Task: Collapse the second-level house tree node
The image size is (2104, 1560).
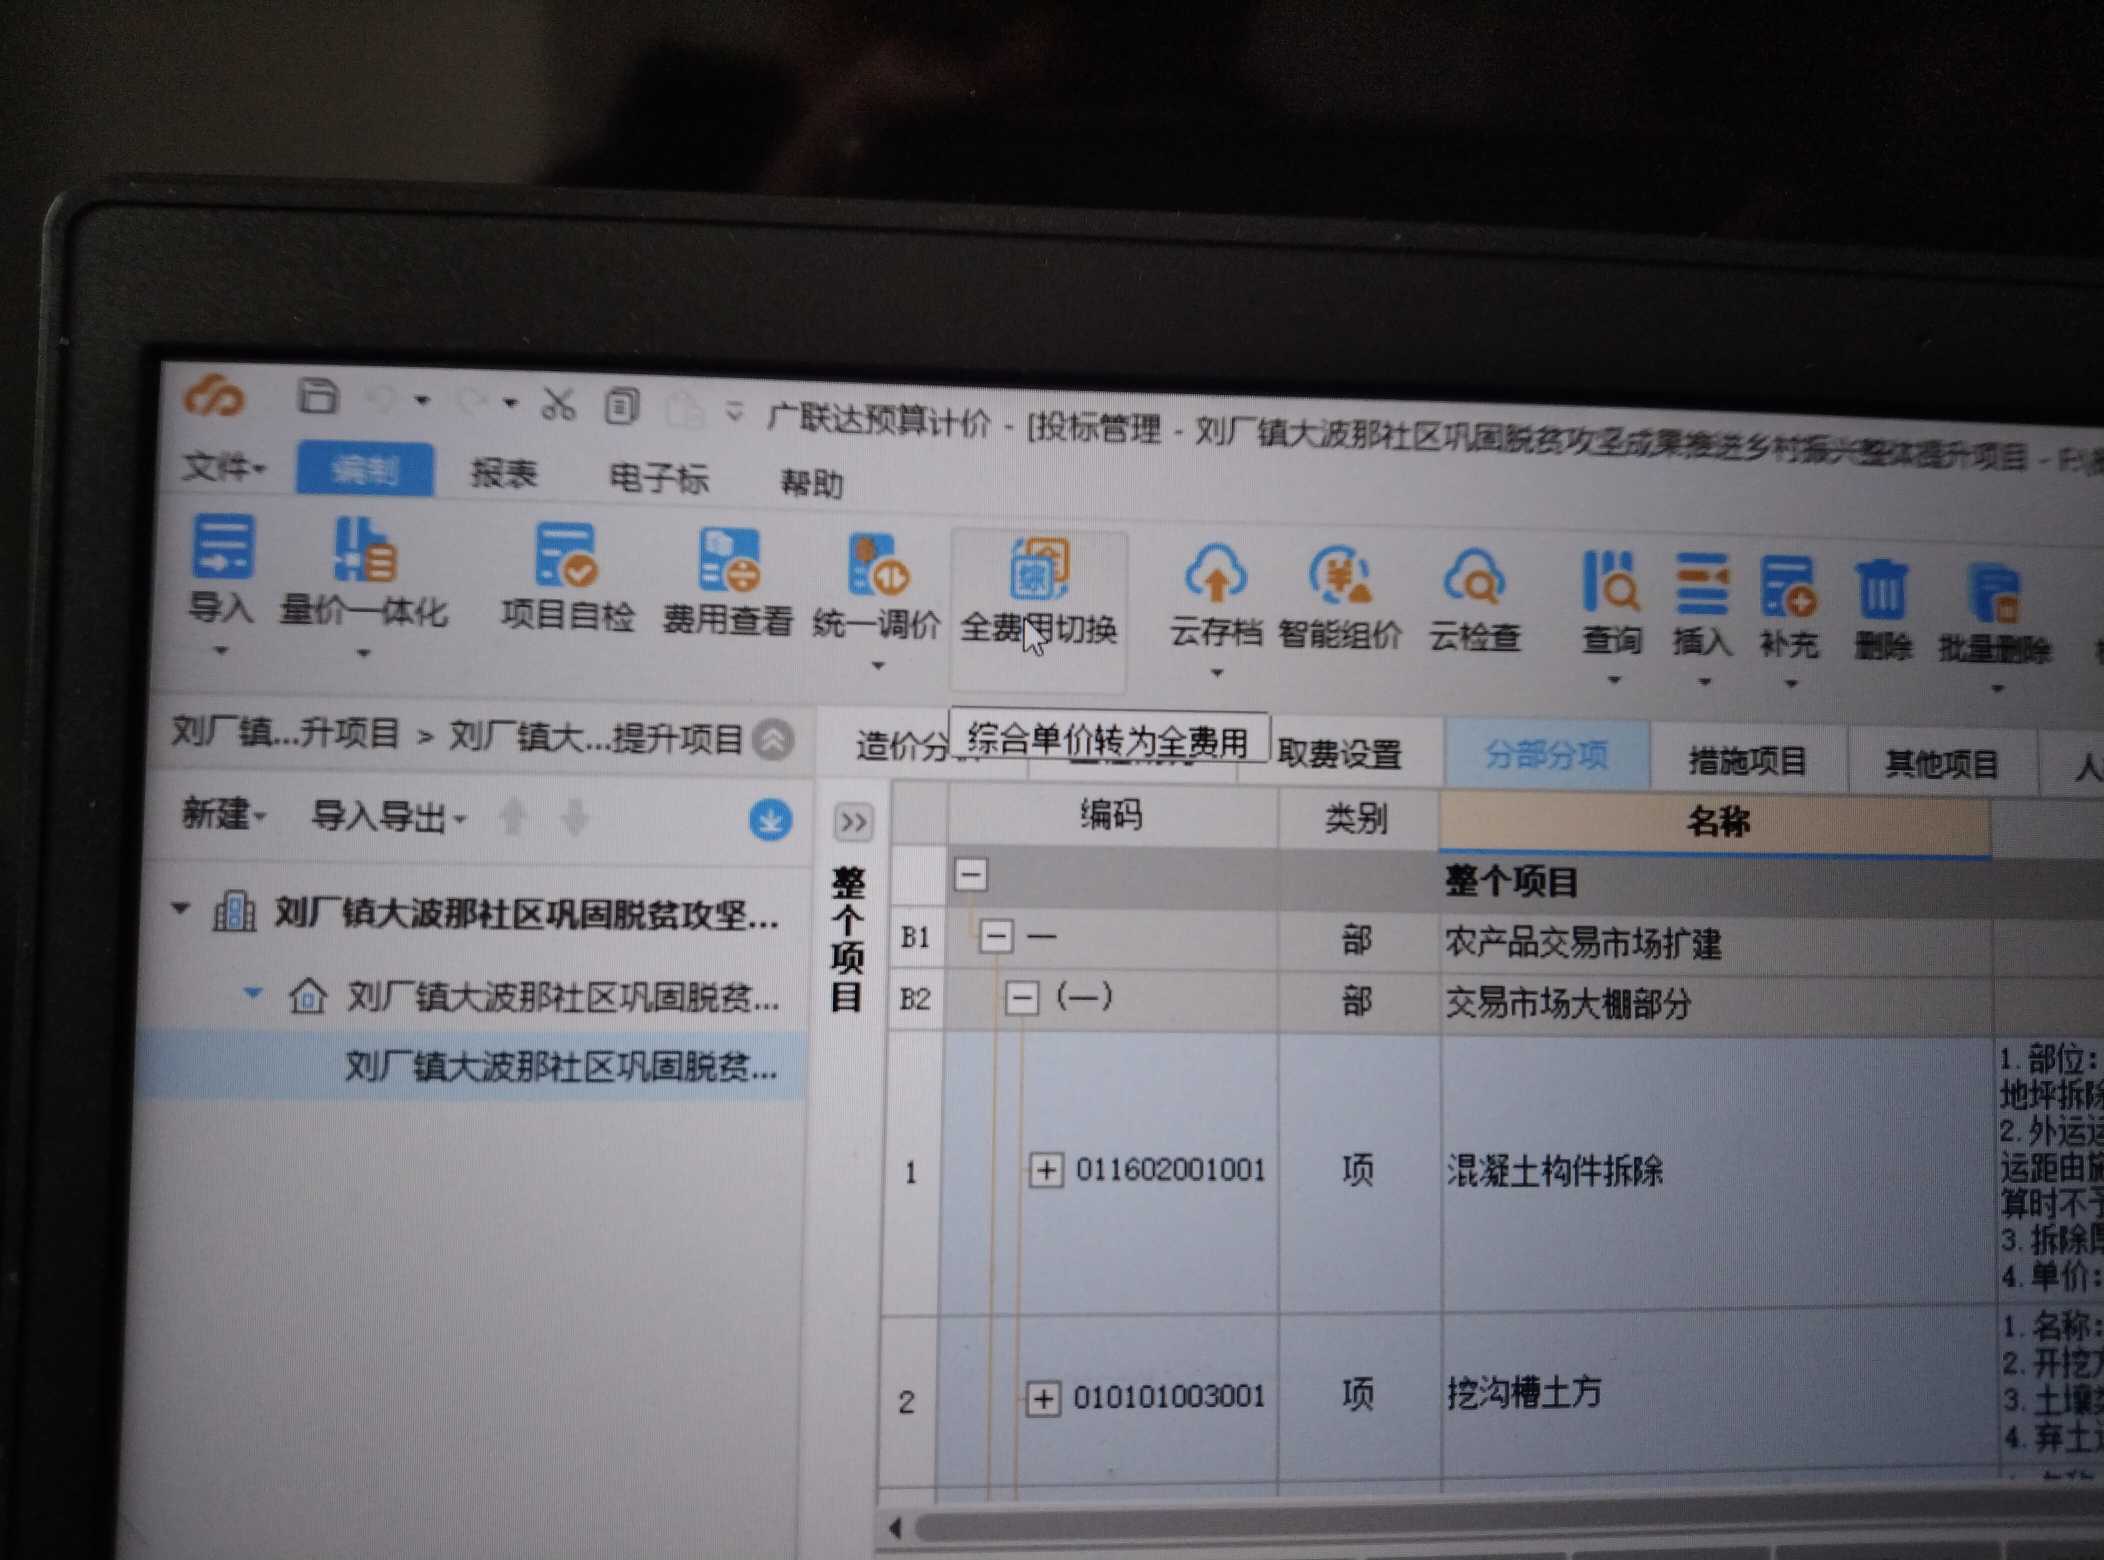Action: click(x=253, y=993)
